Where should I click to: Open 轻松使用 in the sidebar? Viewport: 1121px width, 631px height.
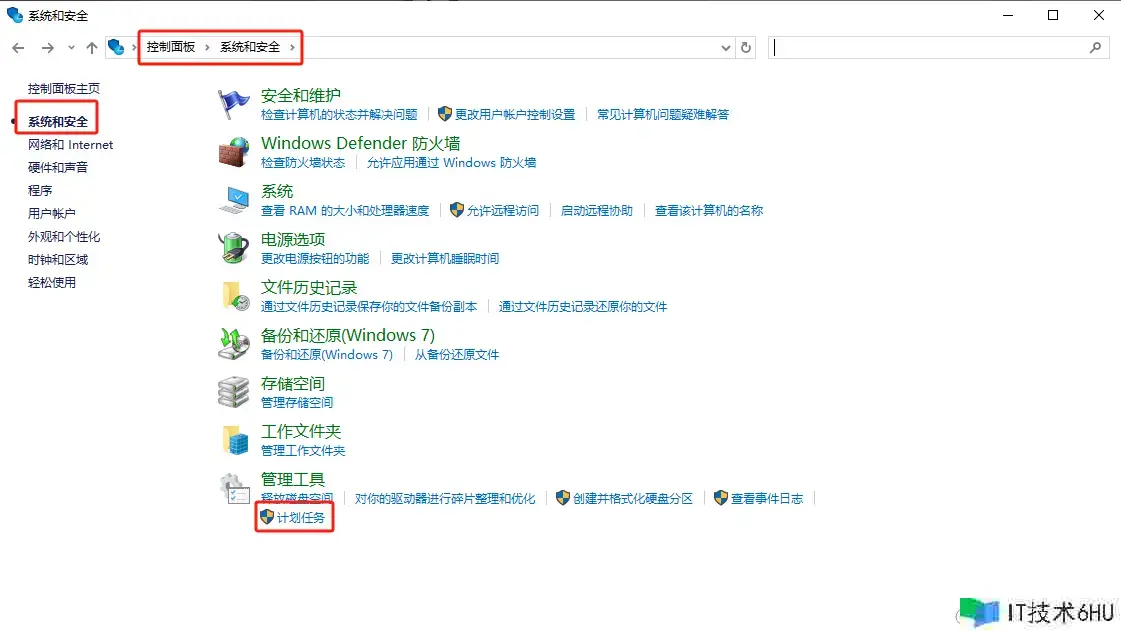(51, 282)
